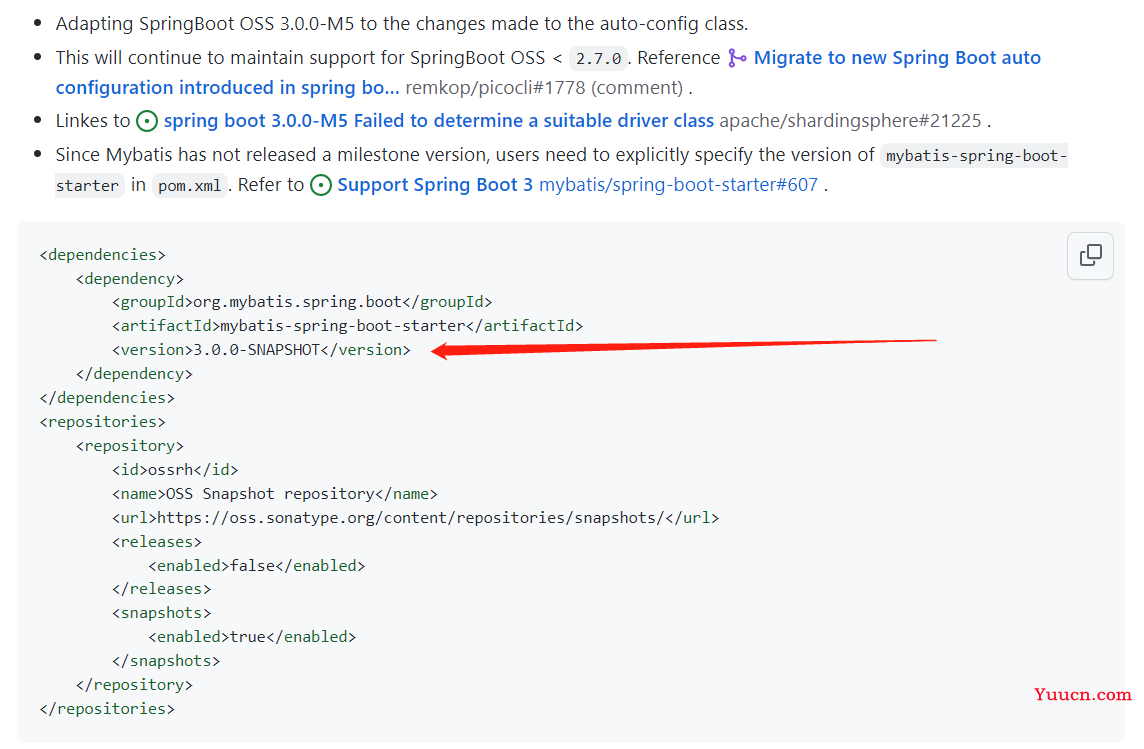Select the '<releases>' opening tag line
Image resolution: width=1144 pixels, height=749 pixels.
coord(157,542)
